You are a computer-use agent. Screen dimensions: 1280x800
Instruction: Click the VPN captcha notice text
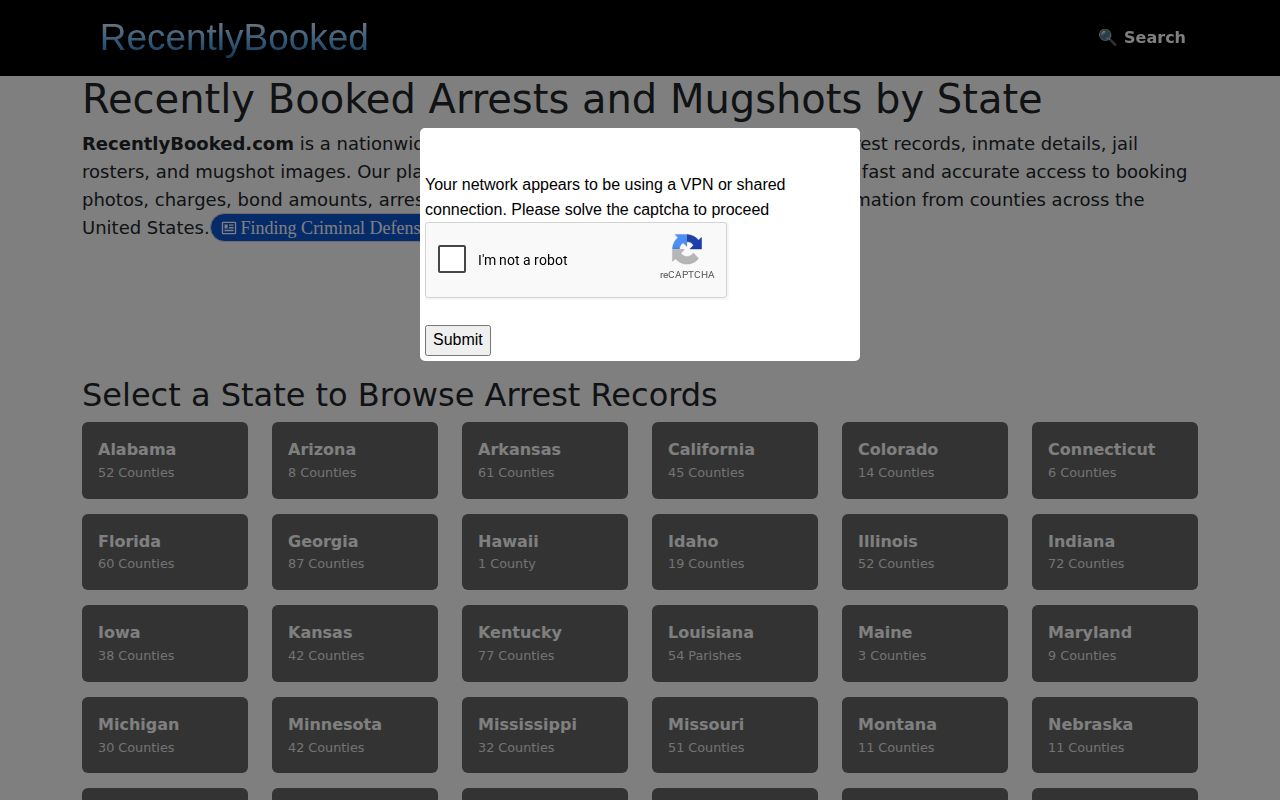(605, 197)
